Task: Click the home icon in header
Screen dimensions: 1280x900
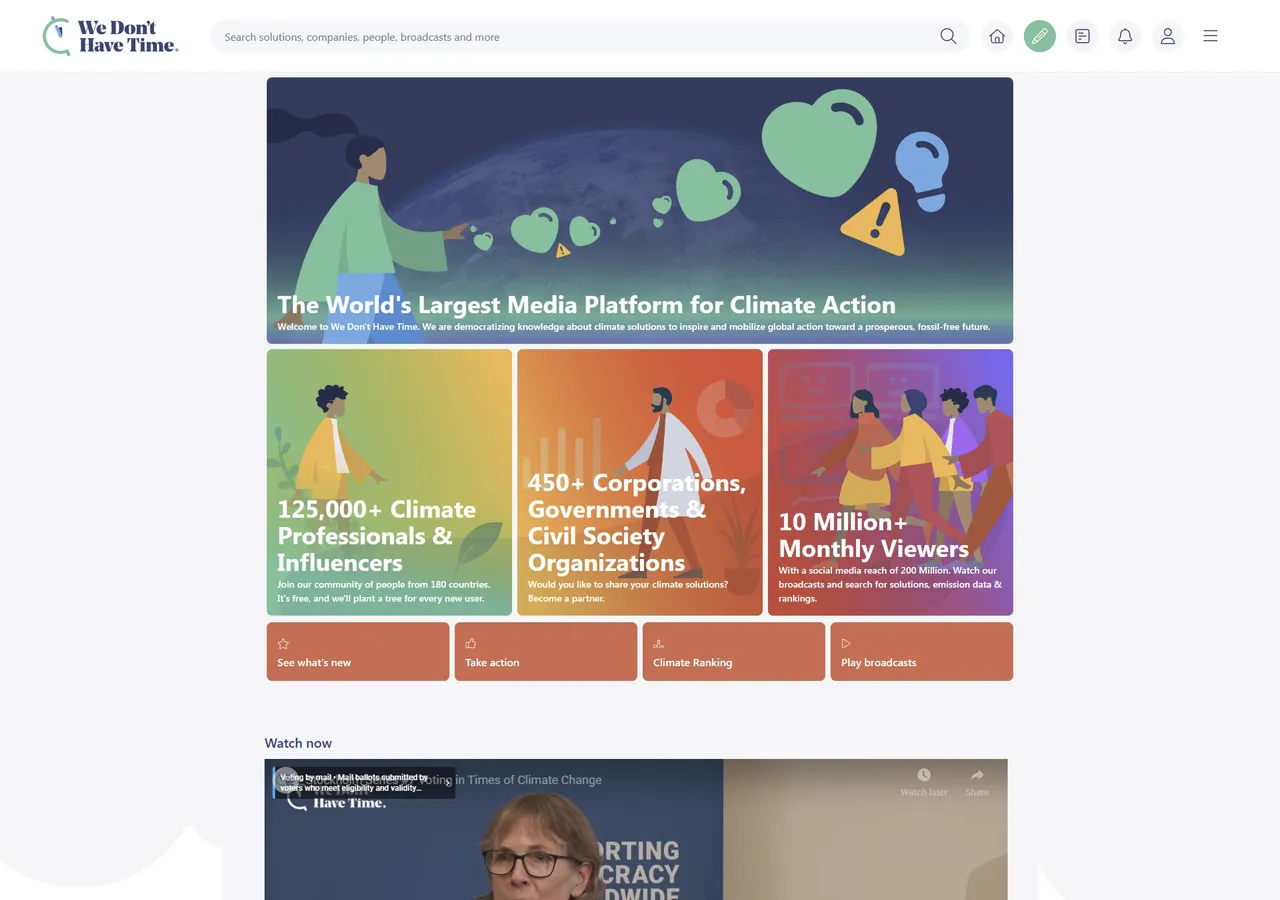Action: pyautogui.click(x=997, y=36)
